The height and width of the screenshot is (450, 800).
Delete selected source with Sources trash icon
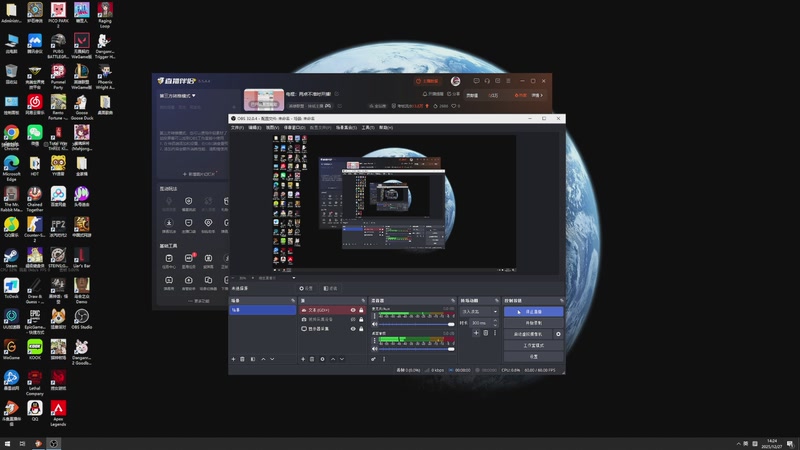312,359
